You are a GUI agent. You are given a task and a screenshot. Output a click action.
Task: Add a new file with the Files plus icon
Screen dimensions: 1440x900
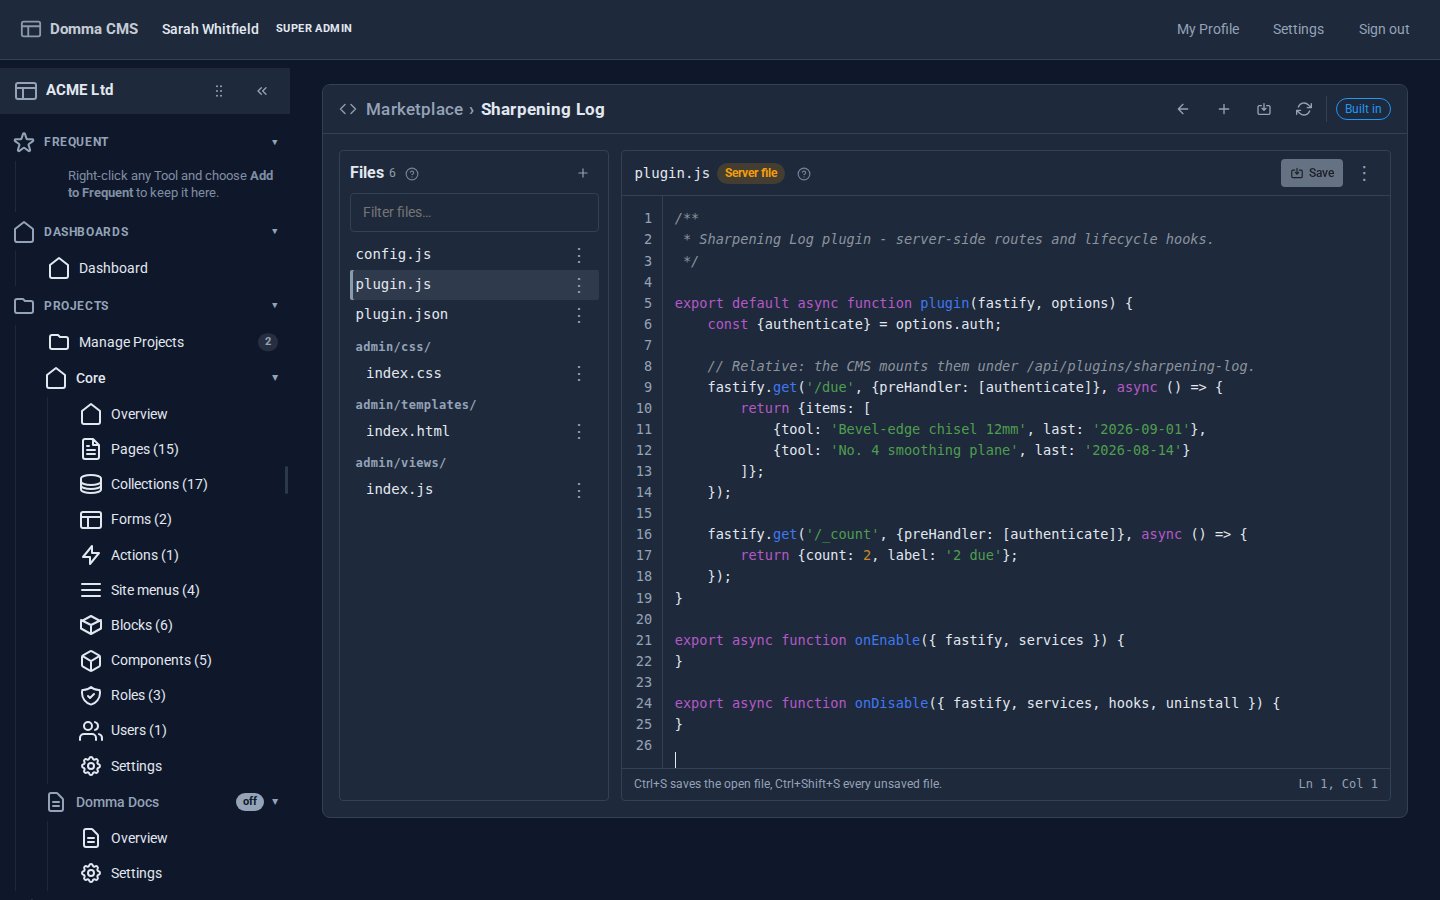pyautogui.click(x=583, y=173)
